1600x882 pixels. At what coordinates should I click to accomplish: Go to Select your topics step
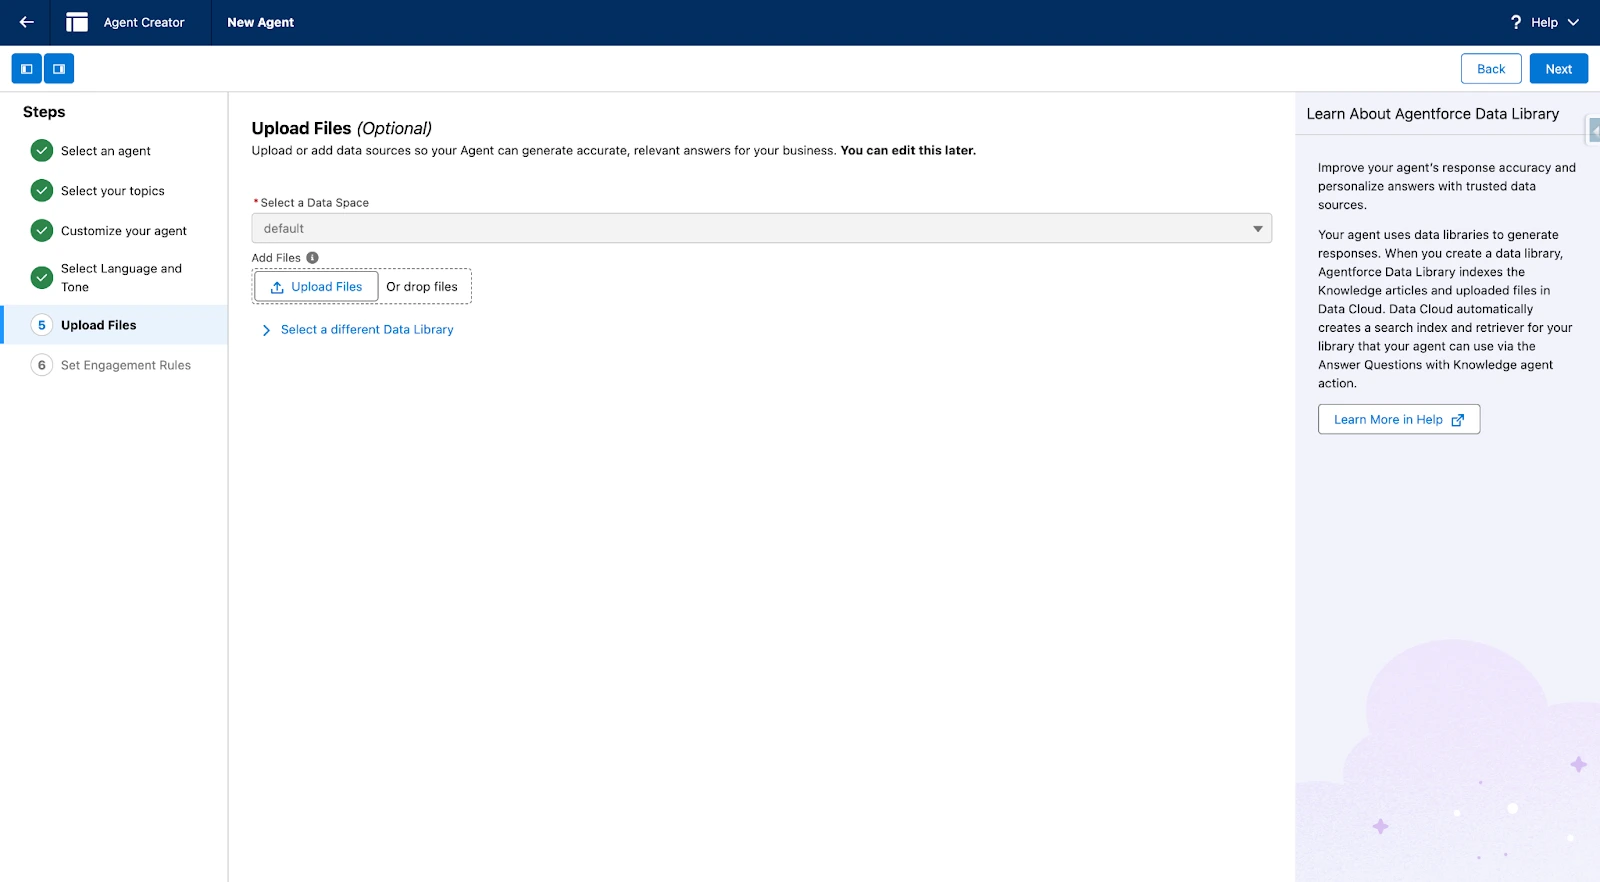113,191
